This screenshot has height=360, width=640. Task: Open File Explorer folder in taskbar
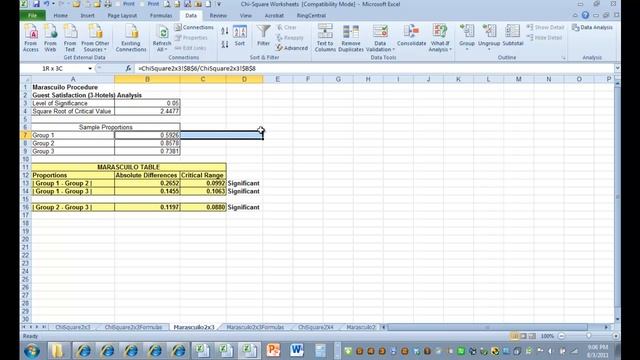58,351
